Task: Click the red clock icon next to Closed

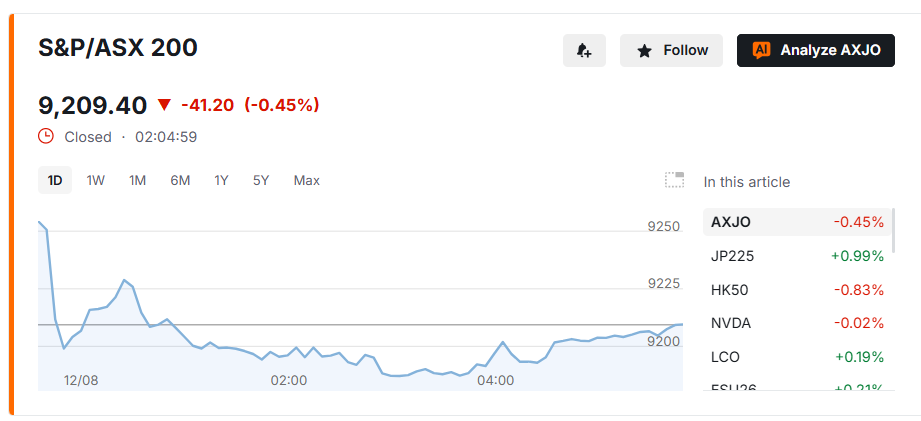Action: pos(46,137)
